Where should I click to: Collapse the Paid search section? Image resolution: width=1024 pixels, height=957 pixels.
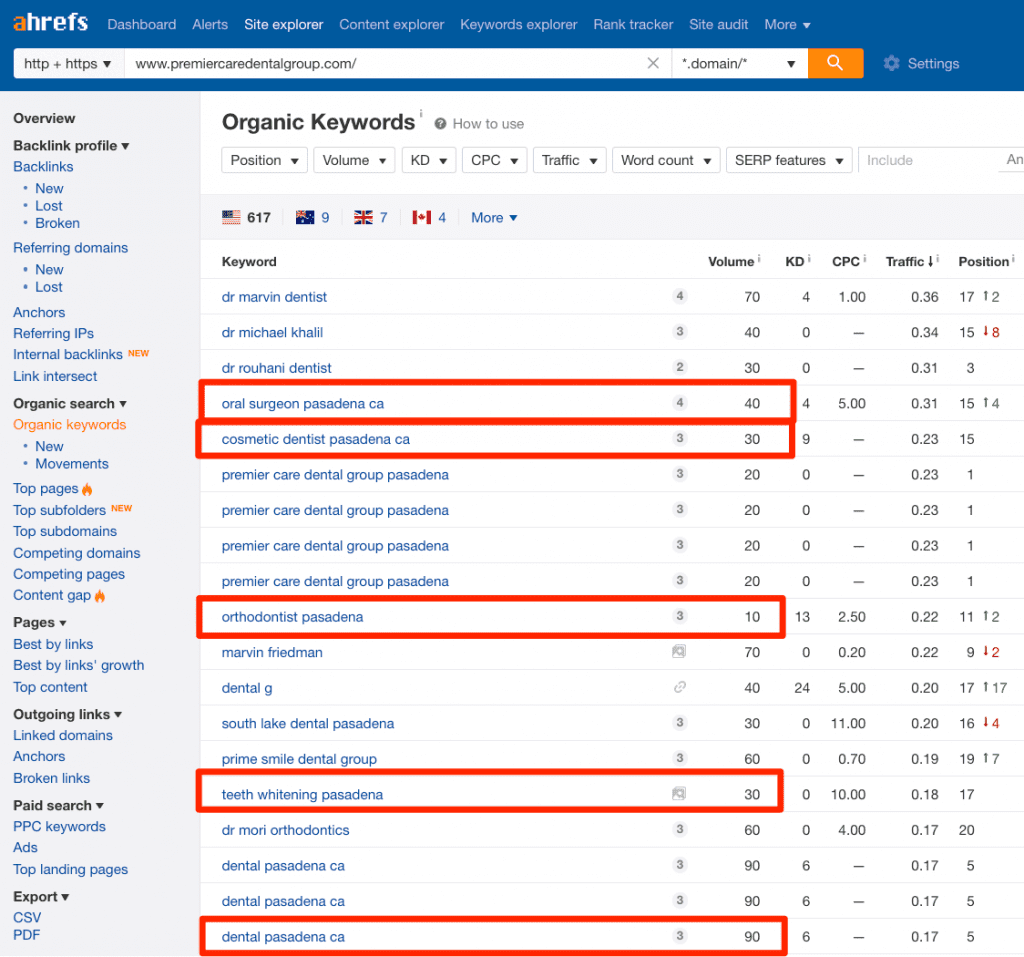[x=58, y=805]
